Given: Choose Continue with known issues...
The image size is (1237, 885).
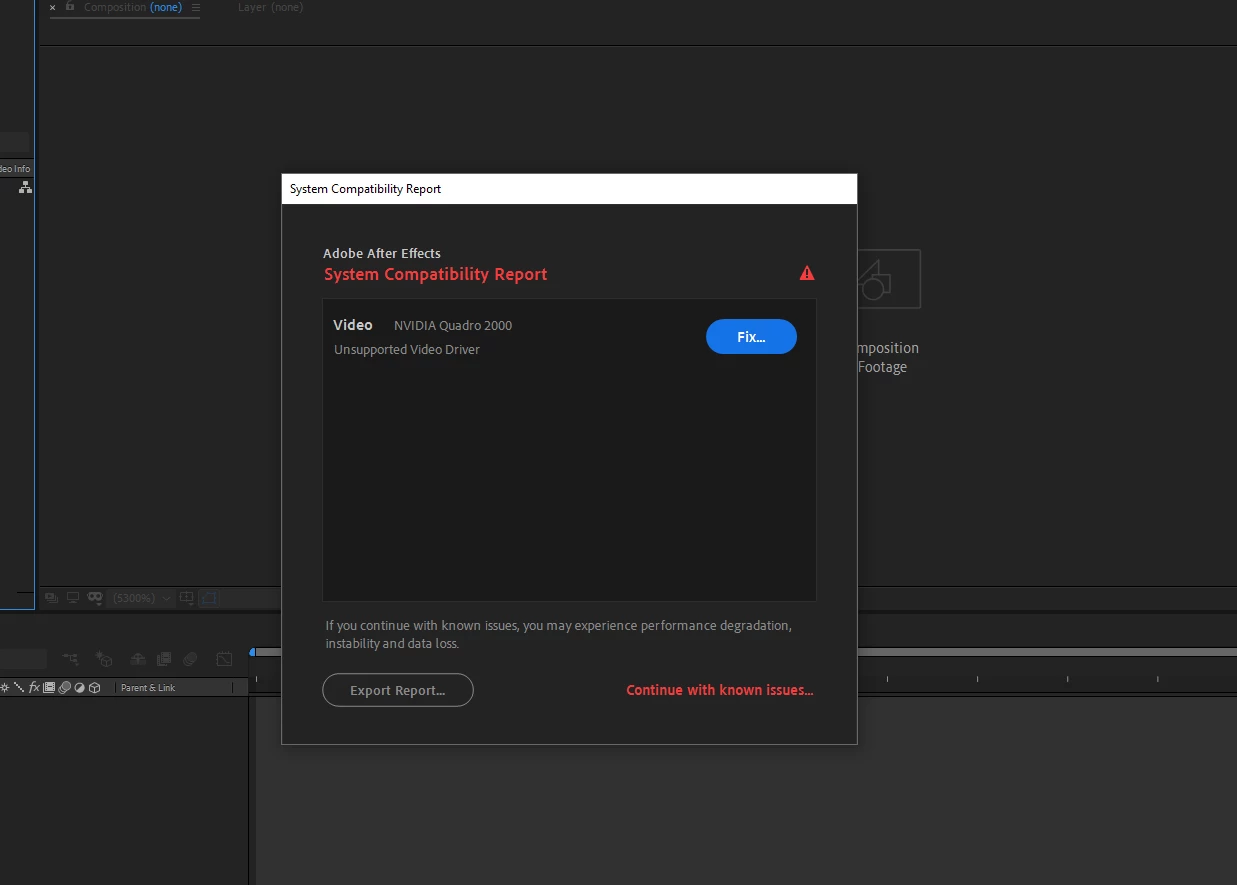Looking at the screenshot, I should [719, 690].
